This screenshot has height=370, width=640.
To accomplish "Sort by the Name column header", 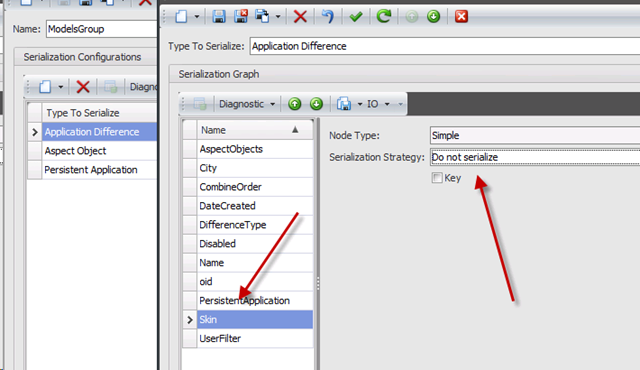I will click(x=255, y=130).
